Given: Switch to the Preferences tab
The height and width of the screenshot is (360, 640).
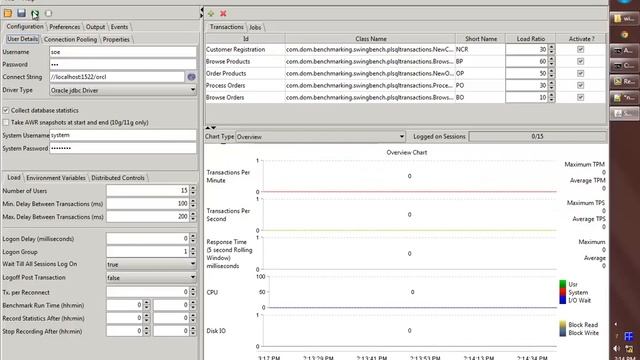Looking at the screenshot, I should tap(64, 27).
